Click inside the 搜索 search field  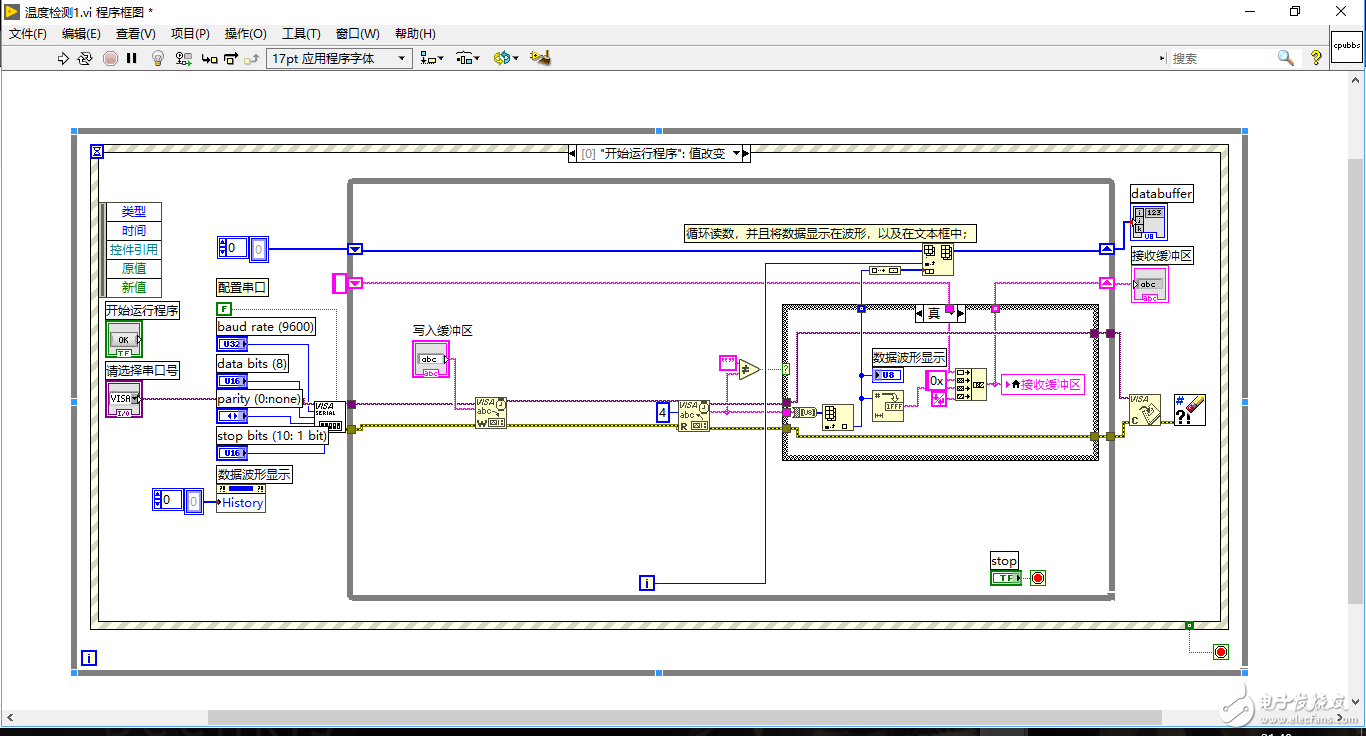point(1222,59)
